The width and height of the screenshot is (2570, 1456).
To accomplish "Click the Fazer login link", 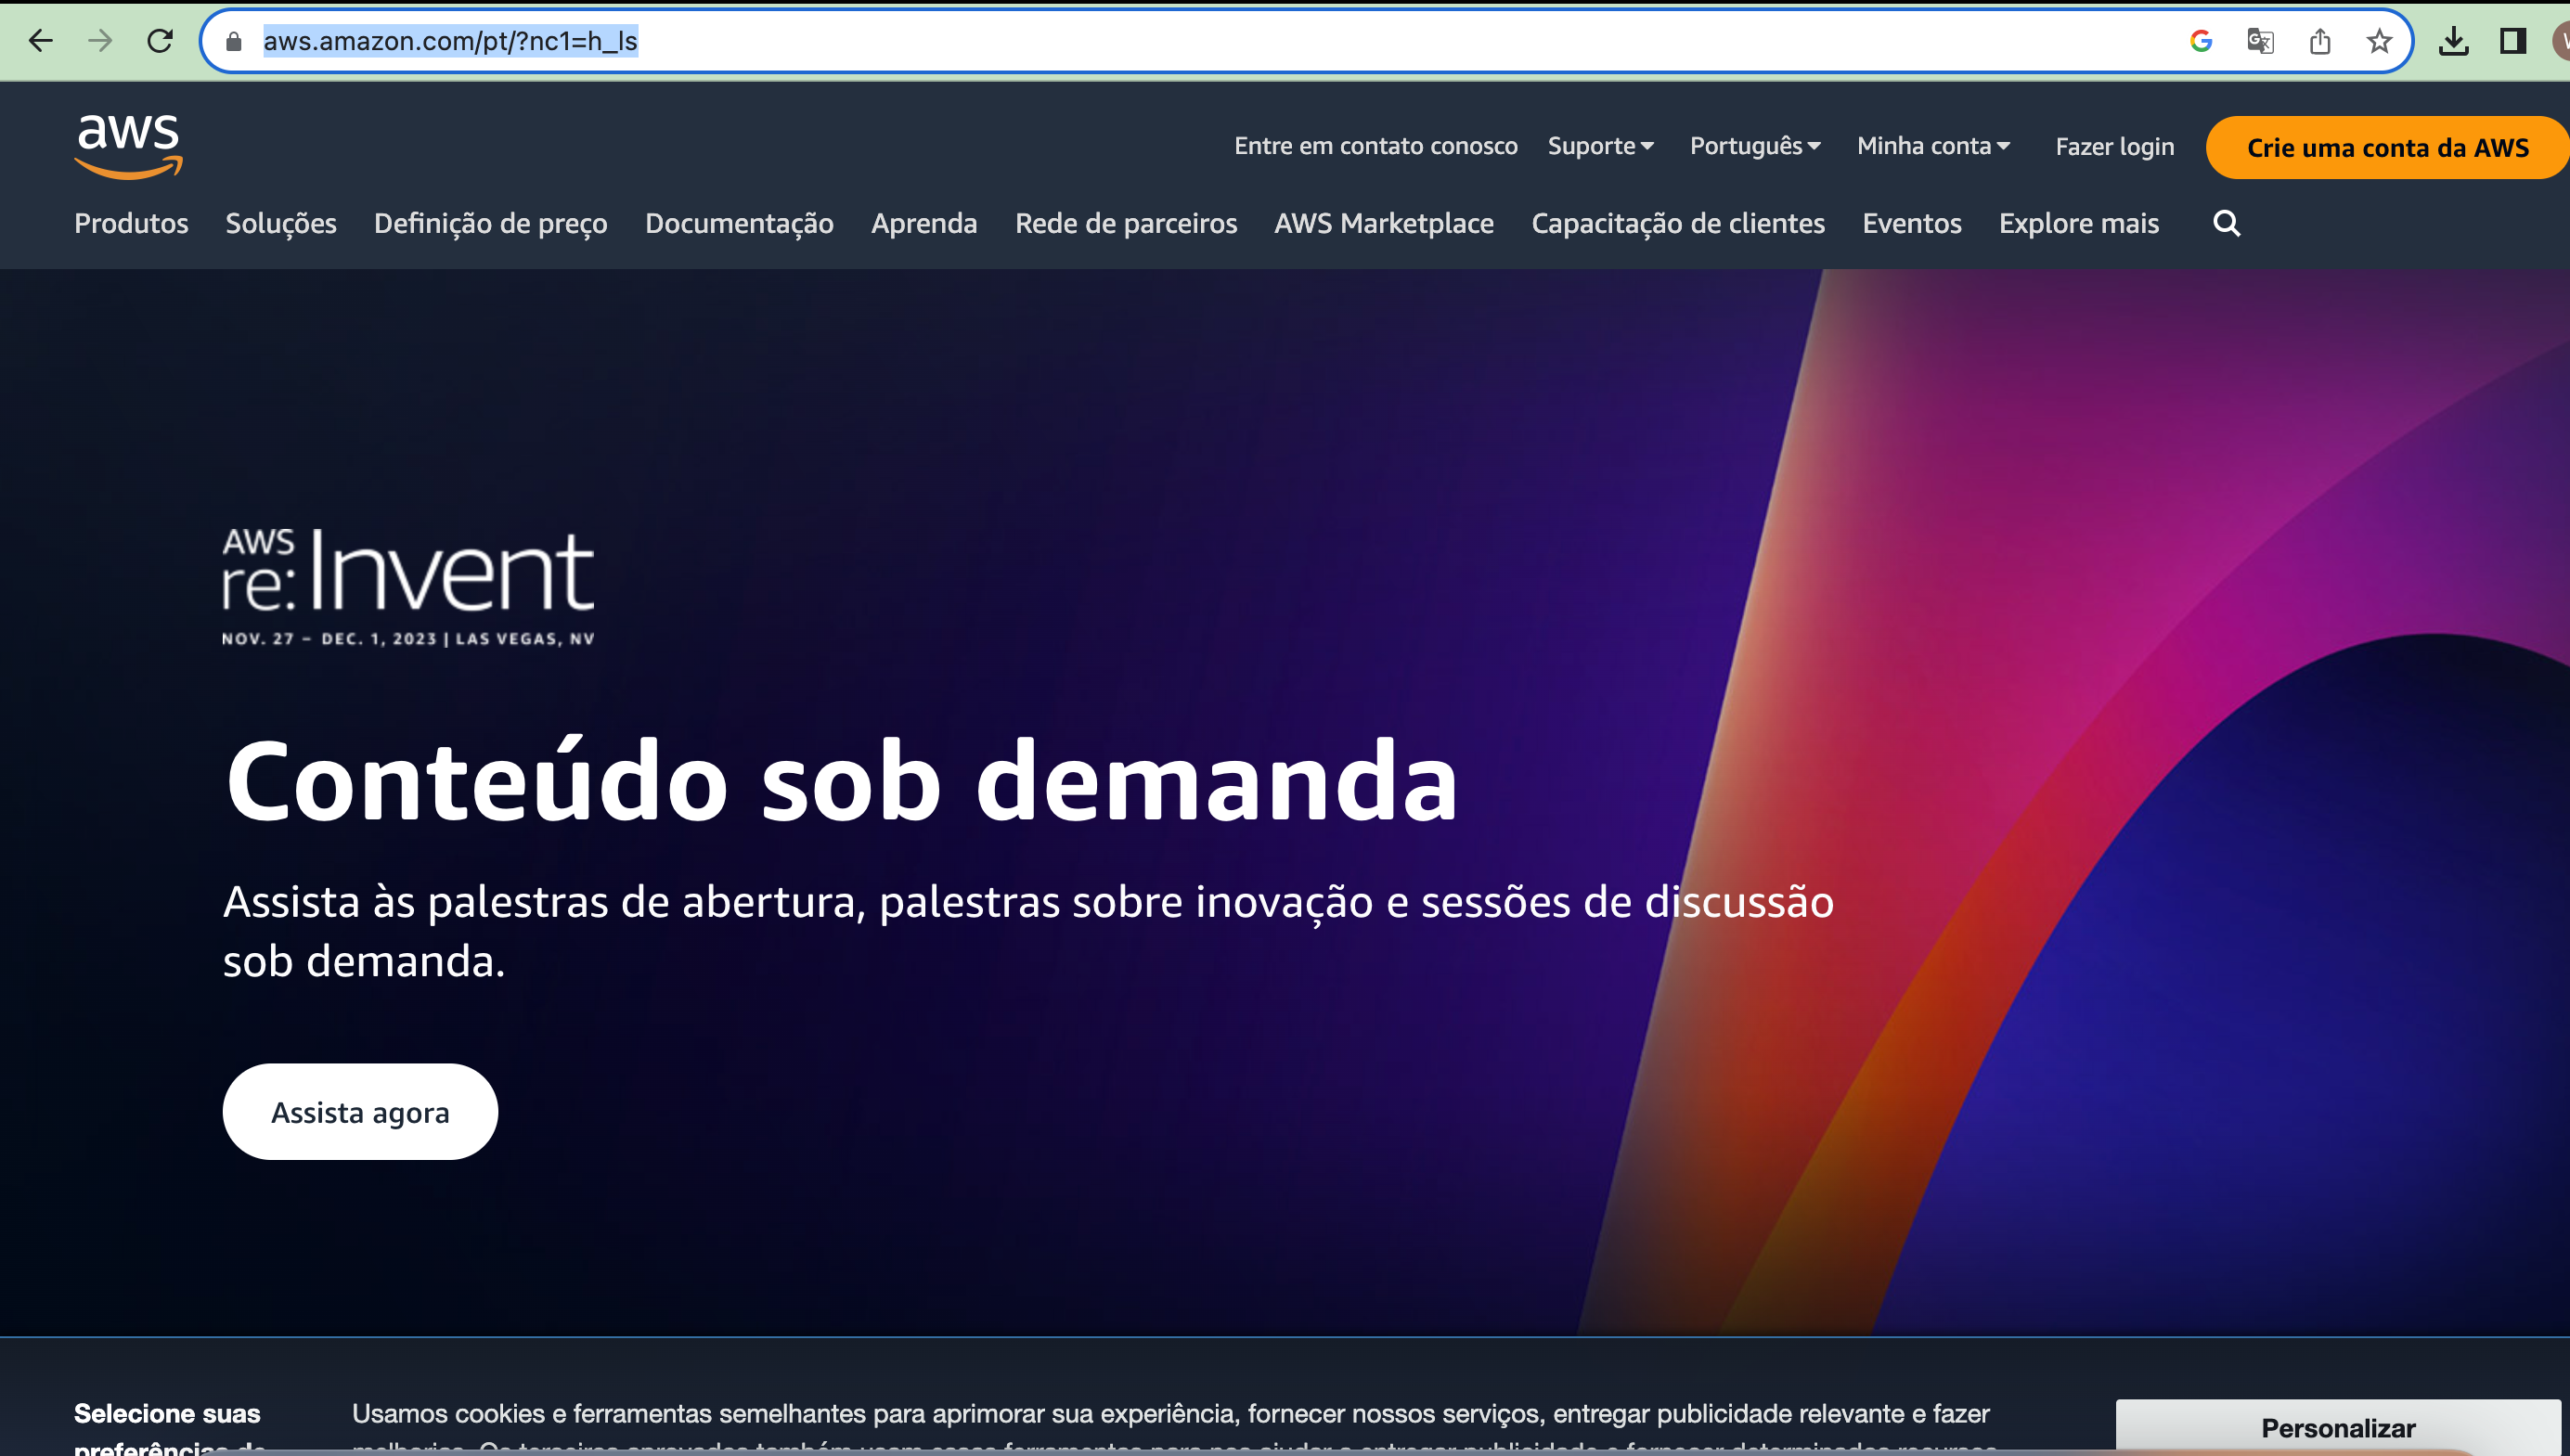I will click(2114, 147).
